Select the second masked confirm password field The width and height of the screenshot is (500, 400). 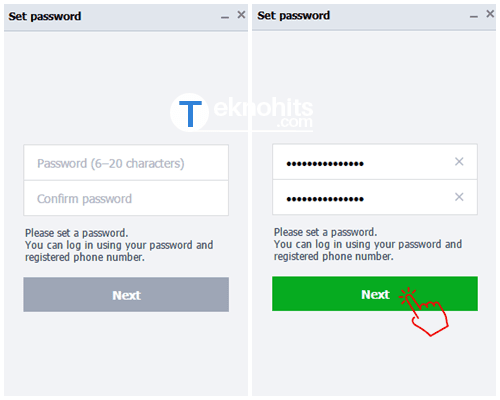click(x=375, y=197)
